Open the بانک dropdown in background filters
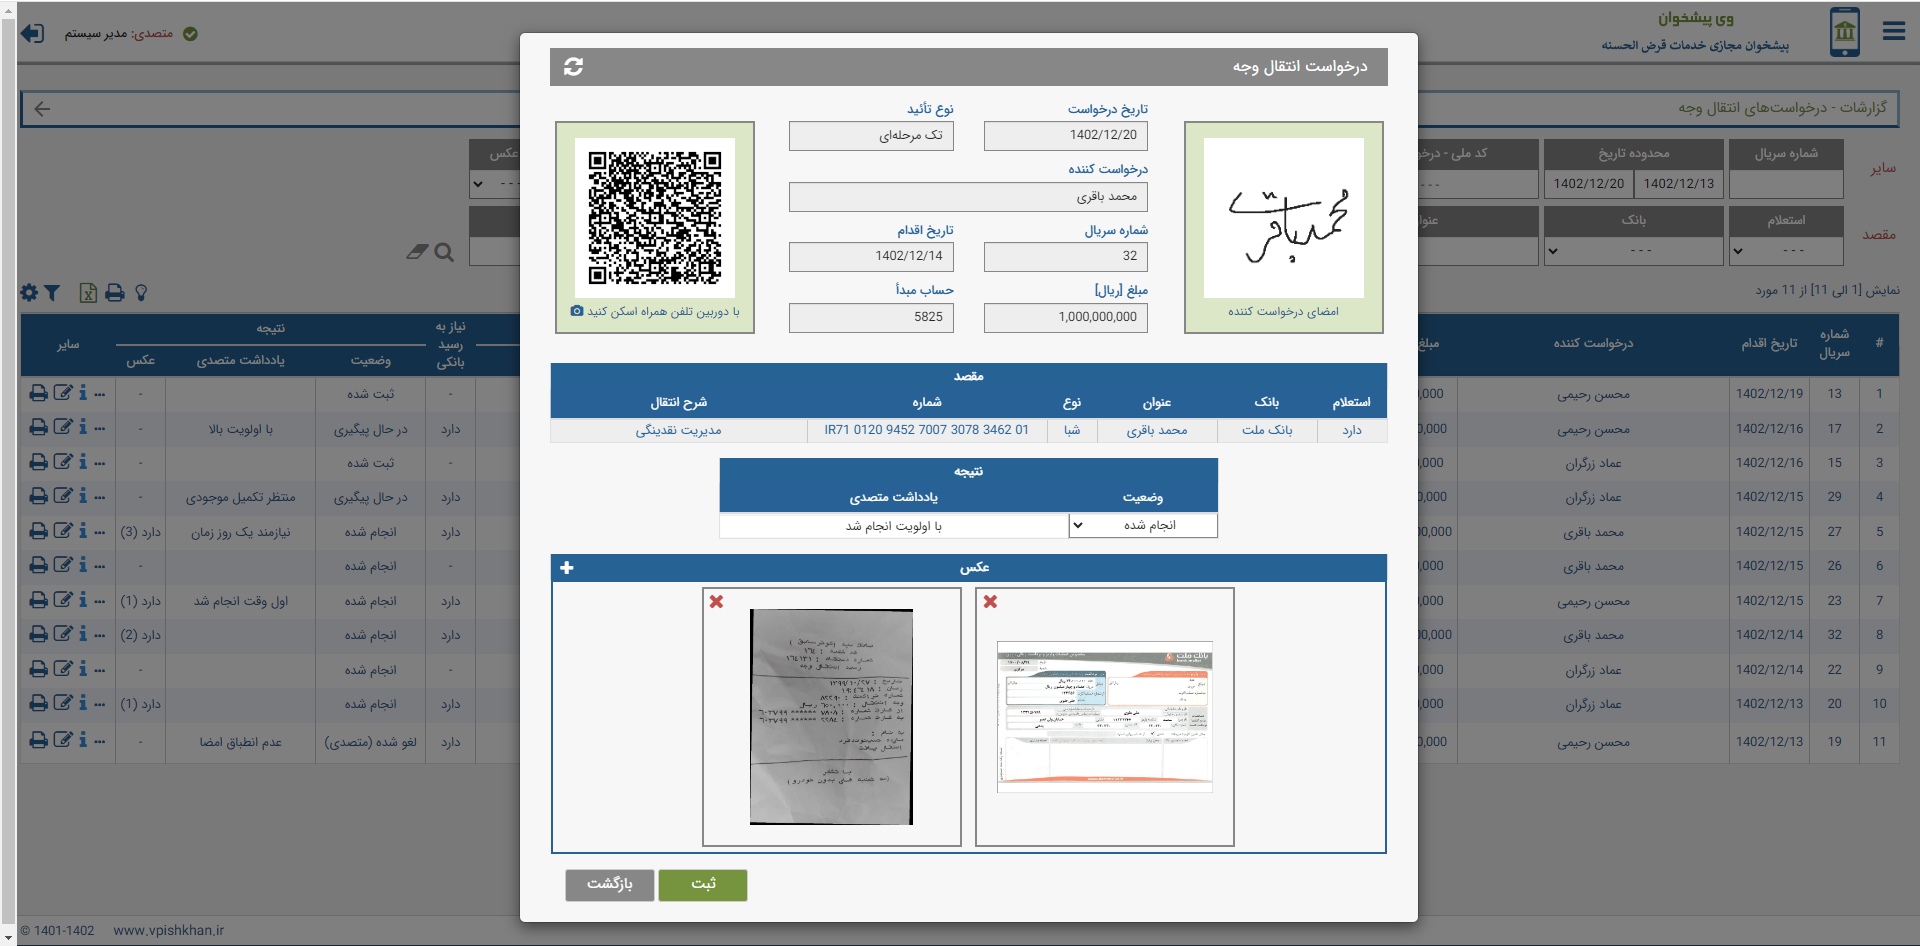Viewport: 1920px width, 946px height. [1634, 251]
